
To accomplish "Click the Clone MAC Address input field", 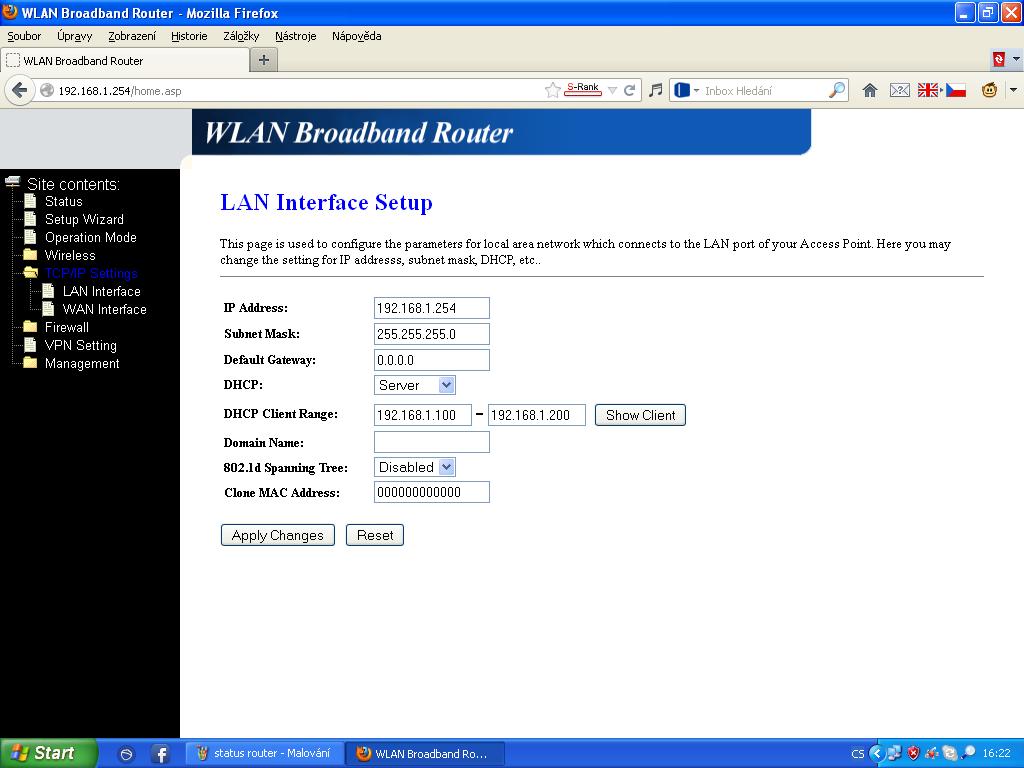I will click(431, 492).
